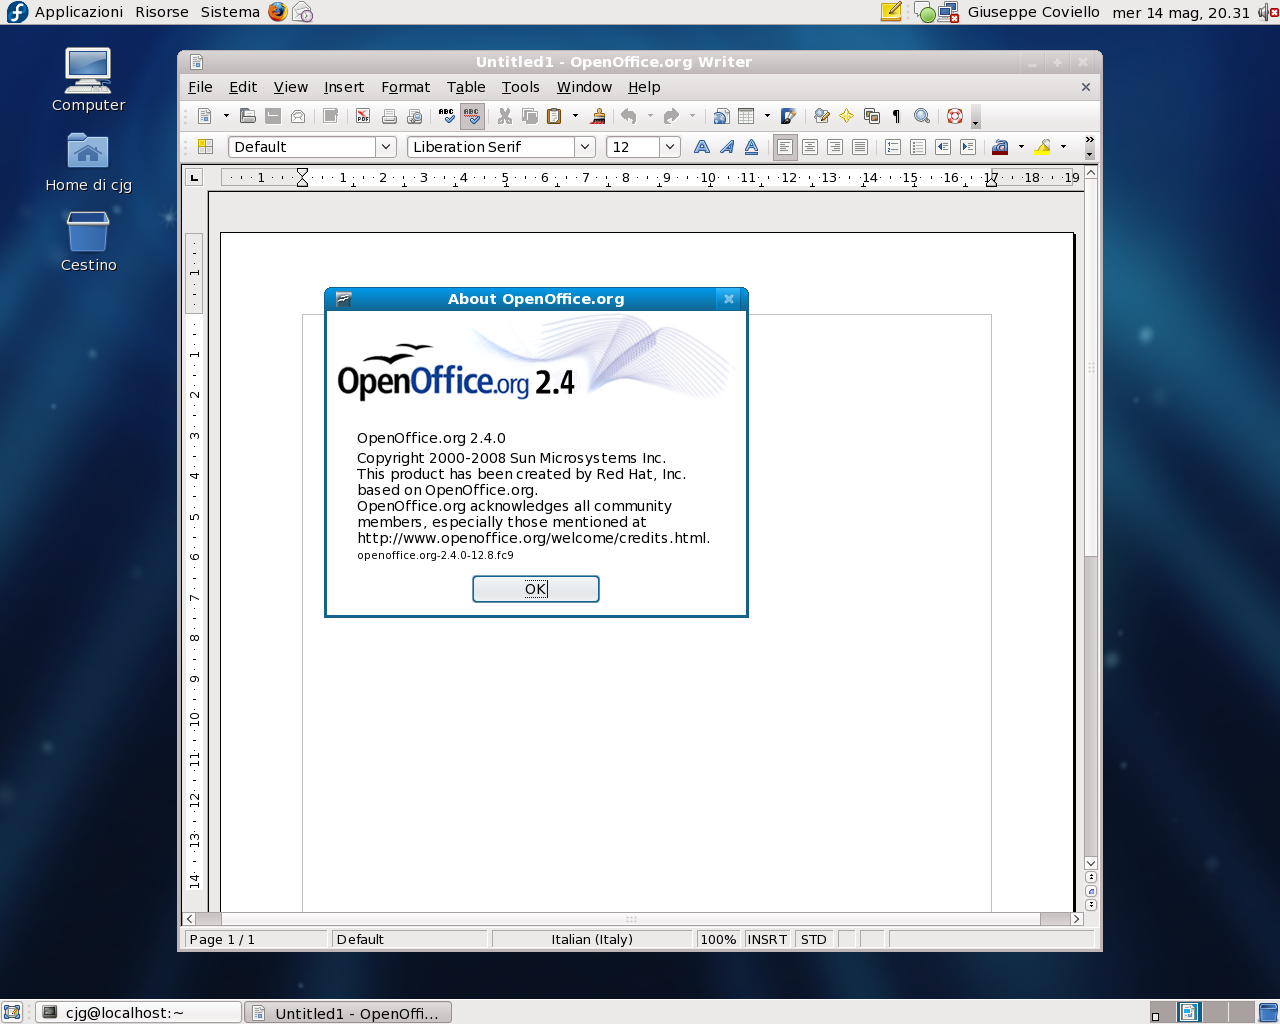Screen dimensions: 1280x1024
Task: Open the Hyperlink dialog icon
Action: [x=721, y=116]
